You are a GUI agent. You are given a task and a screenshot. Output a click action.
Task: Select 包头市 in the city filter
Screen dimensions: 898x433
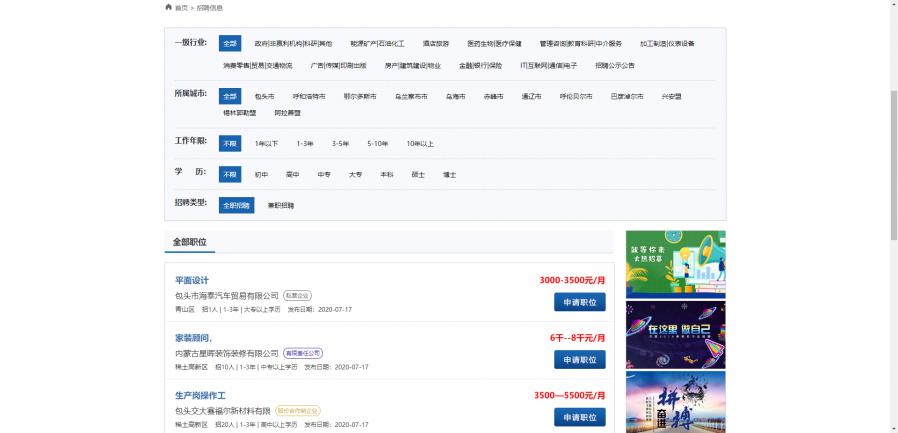(x=265, y=97)
